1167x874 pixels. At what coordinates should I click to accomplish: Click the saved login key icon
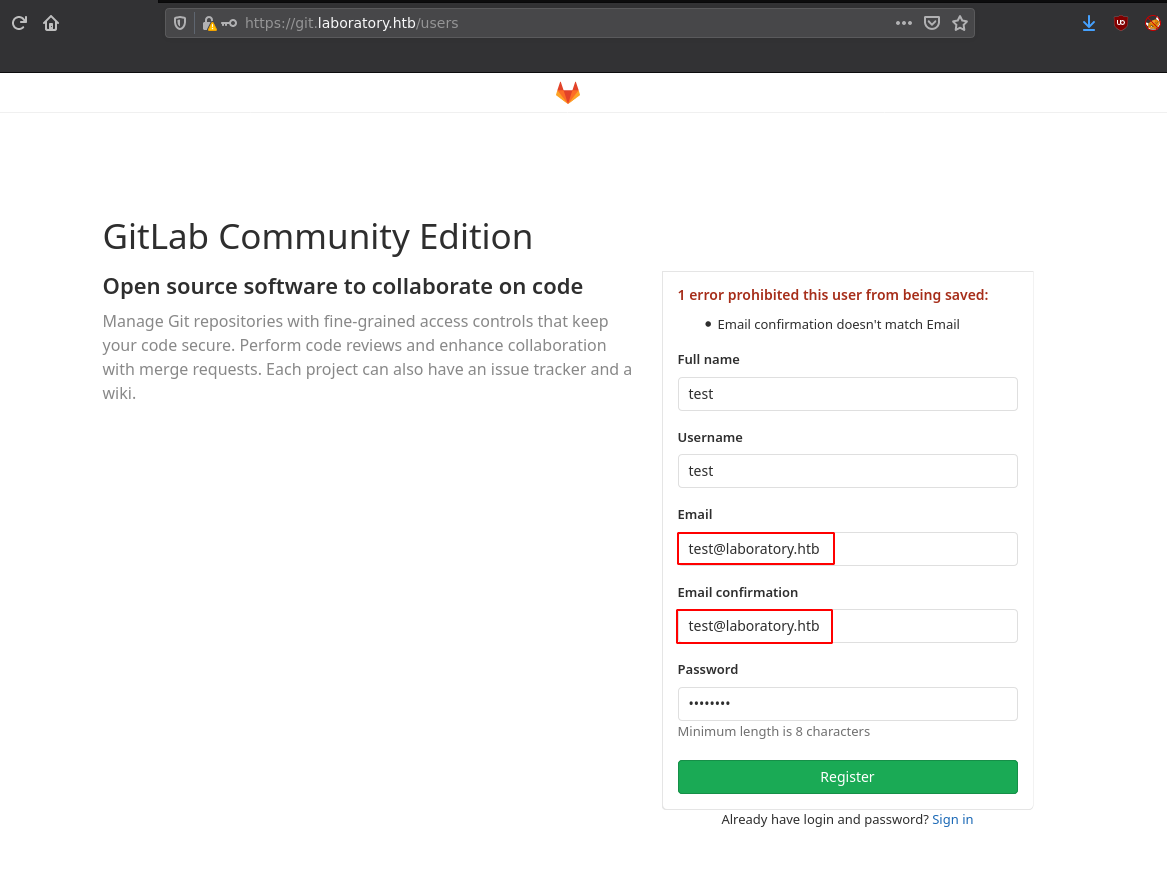[x=229, y=23]
